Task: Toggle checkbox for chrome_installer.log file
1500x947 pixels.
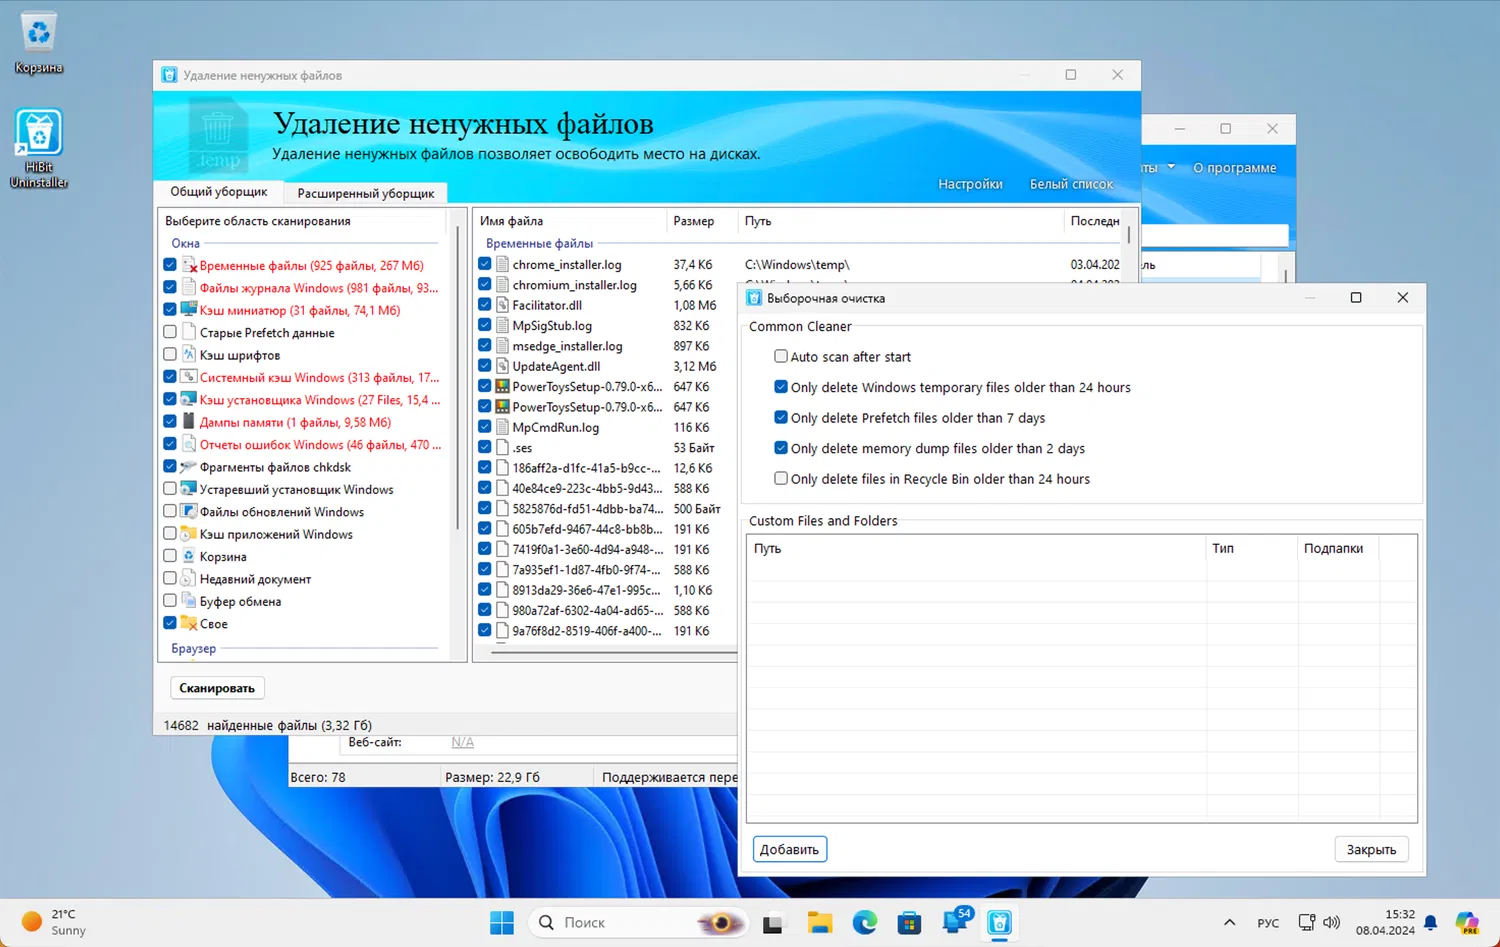Action: (485, 264)
